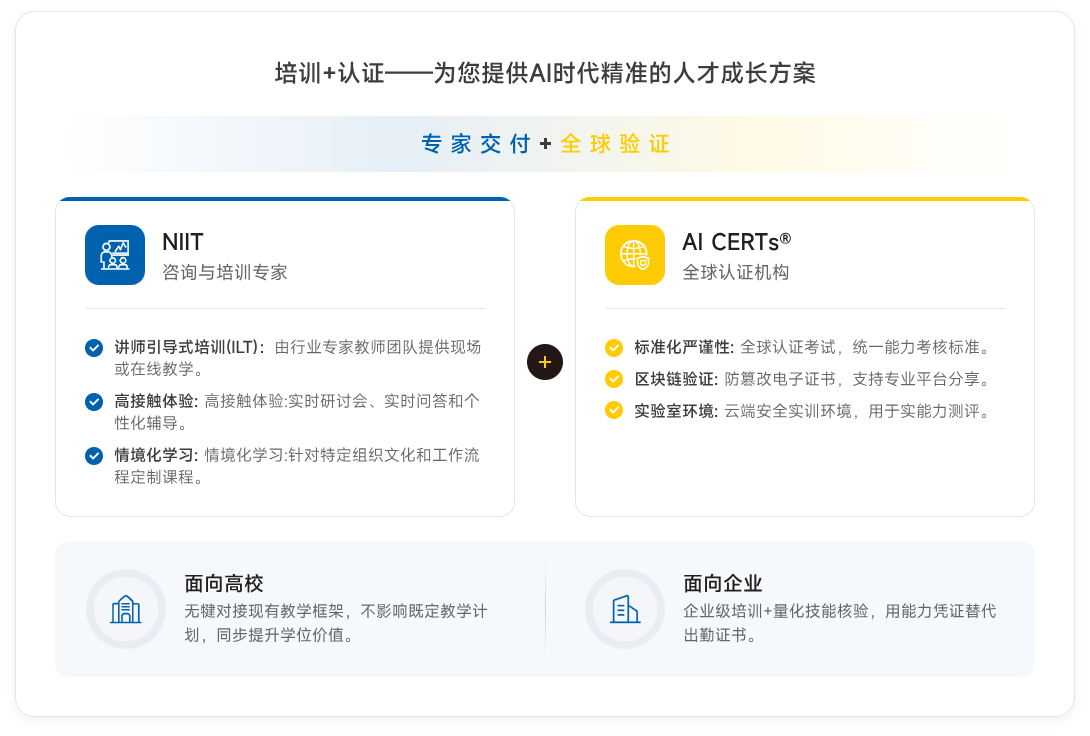Click the bold label 实验室环境
The image size is (1090, 736).
pyautogui.click(x=676, y=411)
